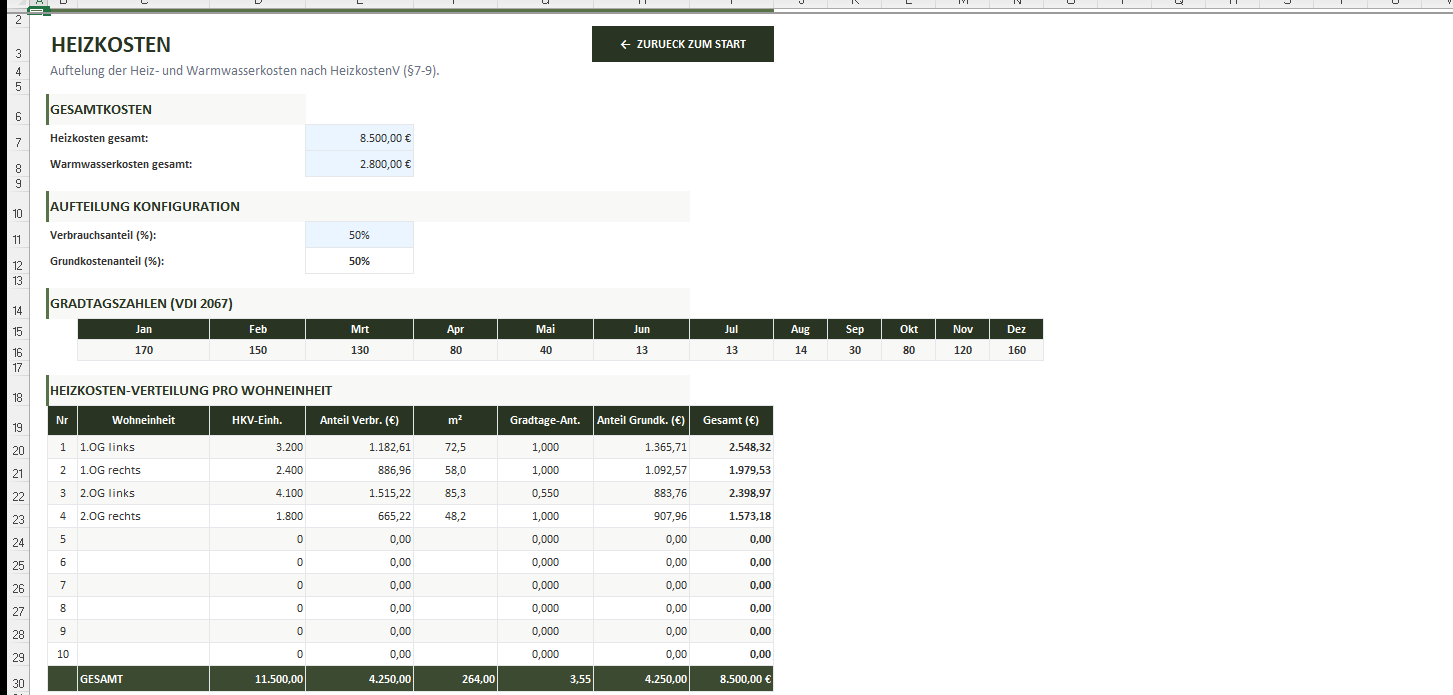Select the Heizkosten gesamt value 8.500,00 €
The image size is (1453, 695).
pos(359,138)
